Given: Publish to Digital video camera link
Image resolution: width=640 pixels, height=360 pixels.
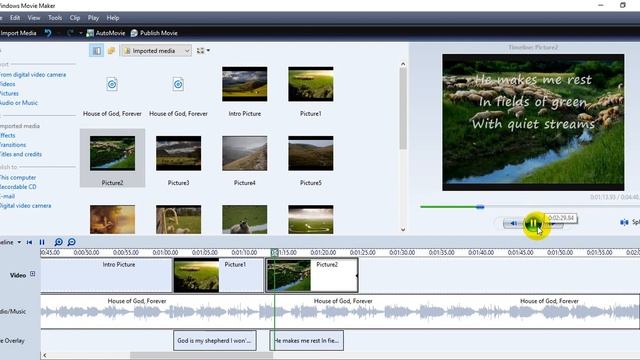Looking at the screenshot, I should click(25, 206).
